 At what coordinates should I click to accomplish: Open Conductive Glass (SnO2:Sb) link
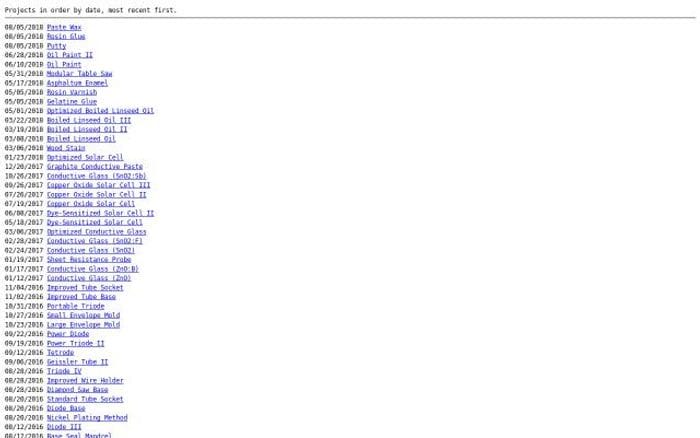(96, 176)
